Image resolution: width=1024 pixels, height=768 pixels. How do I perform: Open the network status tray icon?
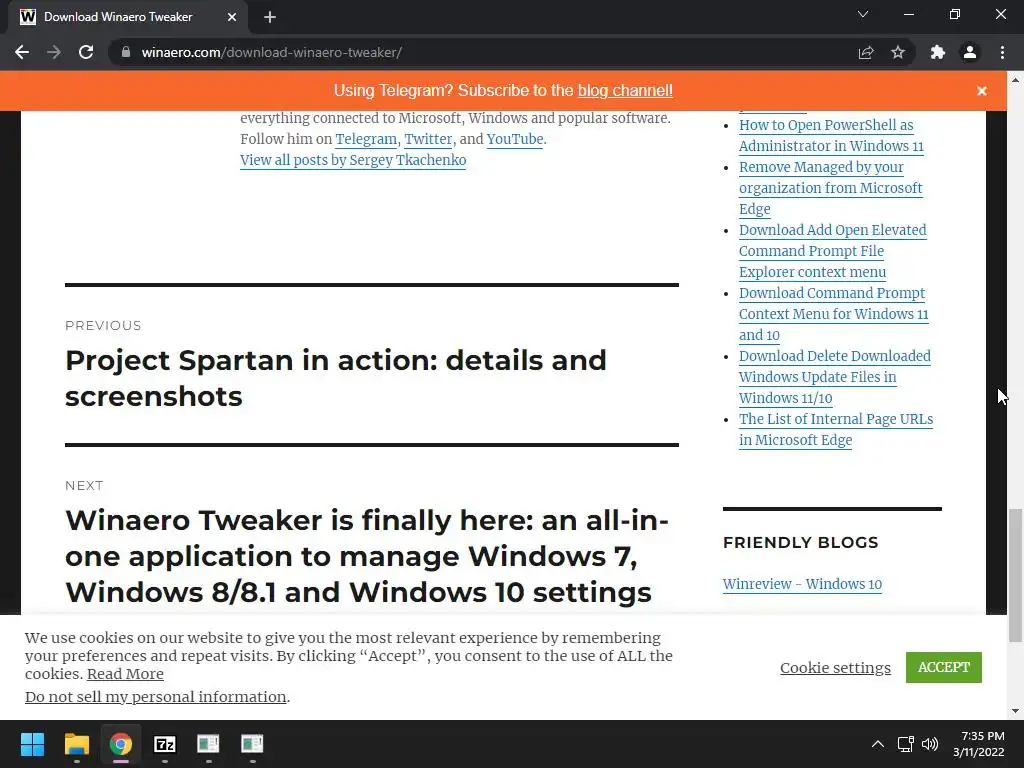905,744
